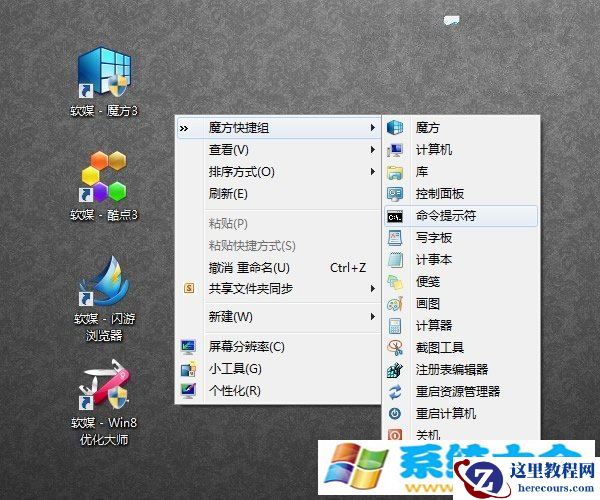This screenshot has width=600, height=500.
Task: Open 记事本 submenu entry
Action: (461, 260)
